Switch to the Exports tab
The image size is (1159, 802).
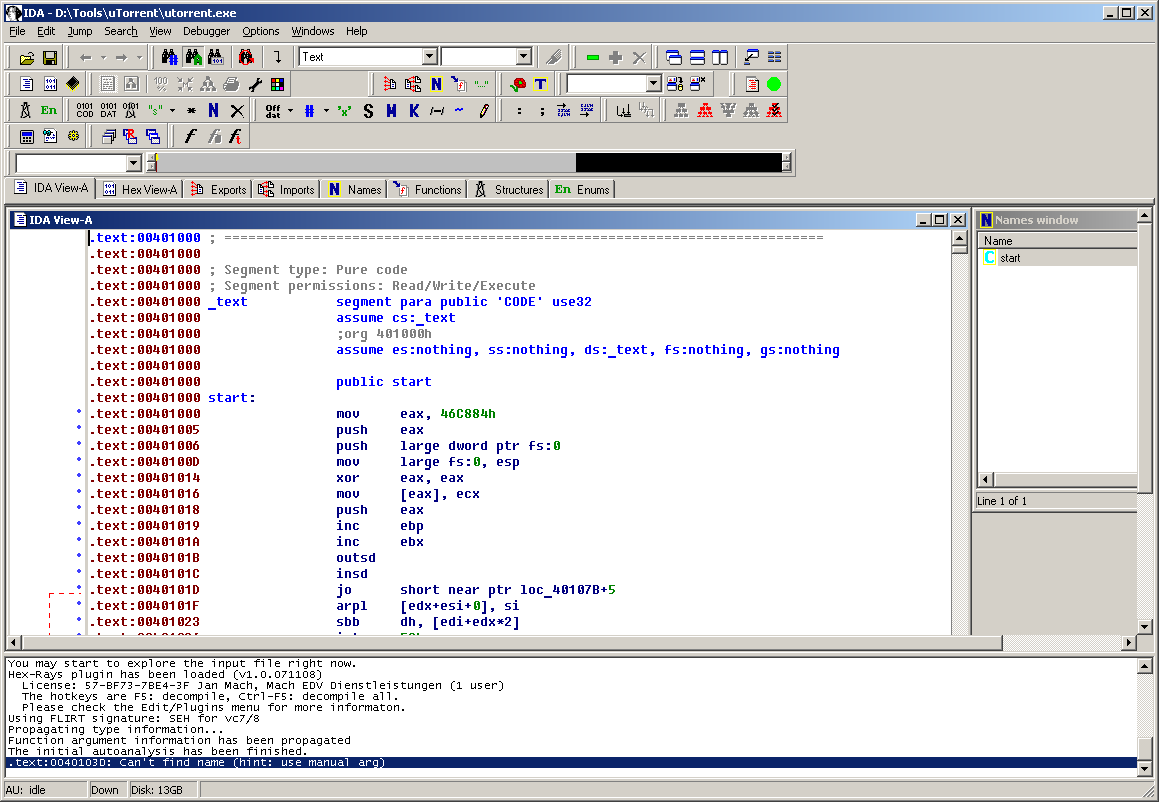(219, 190)
